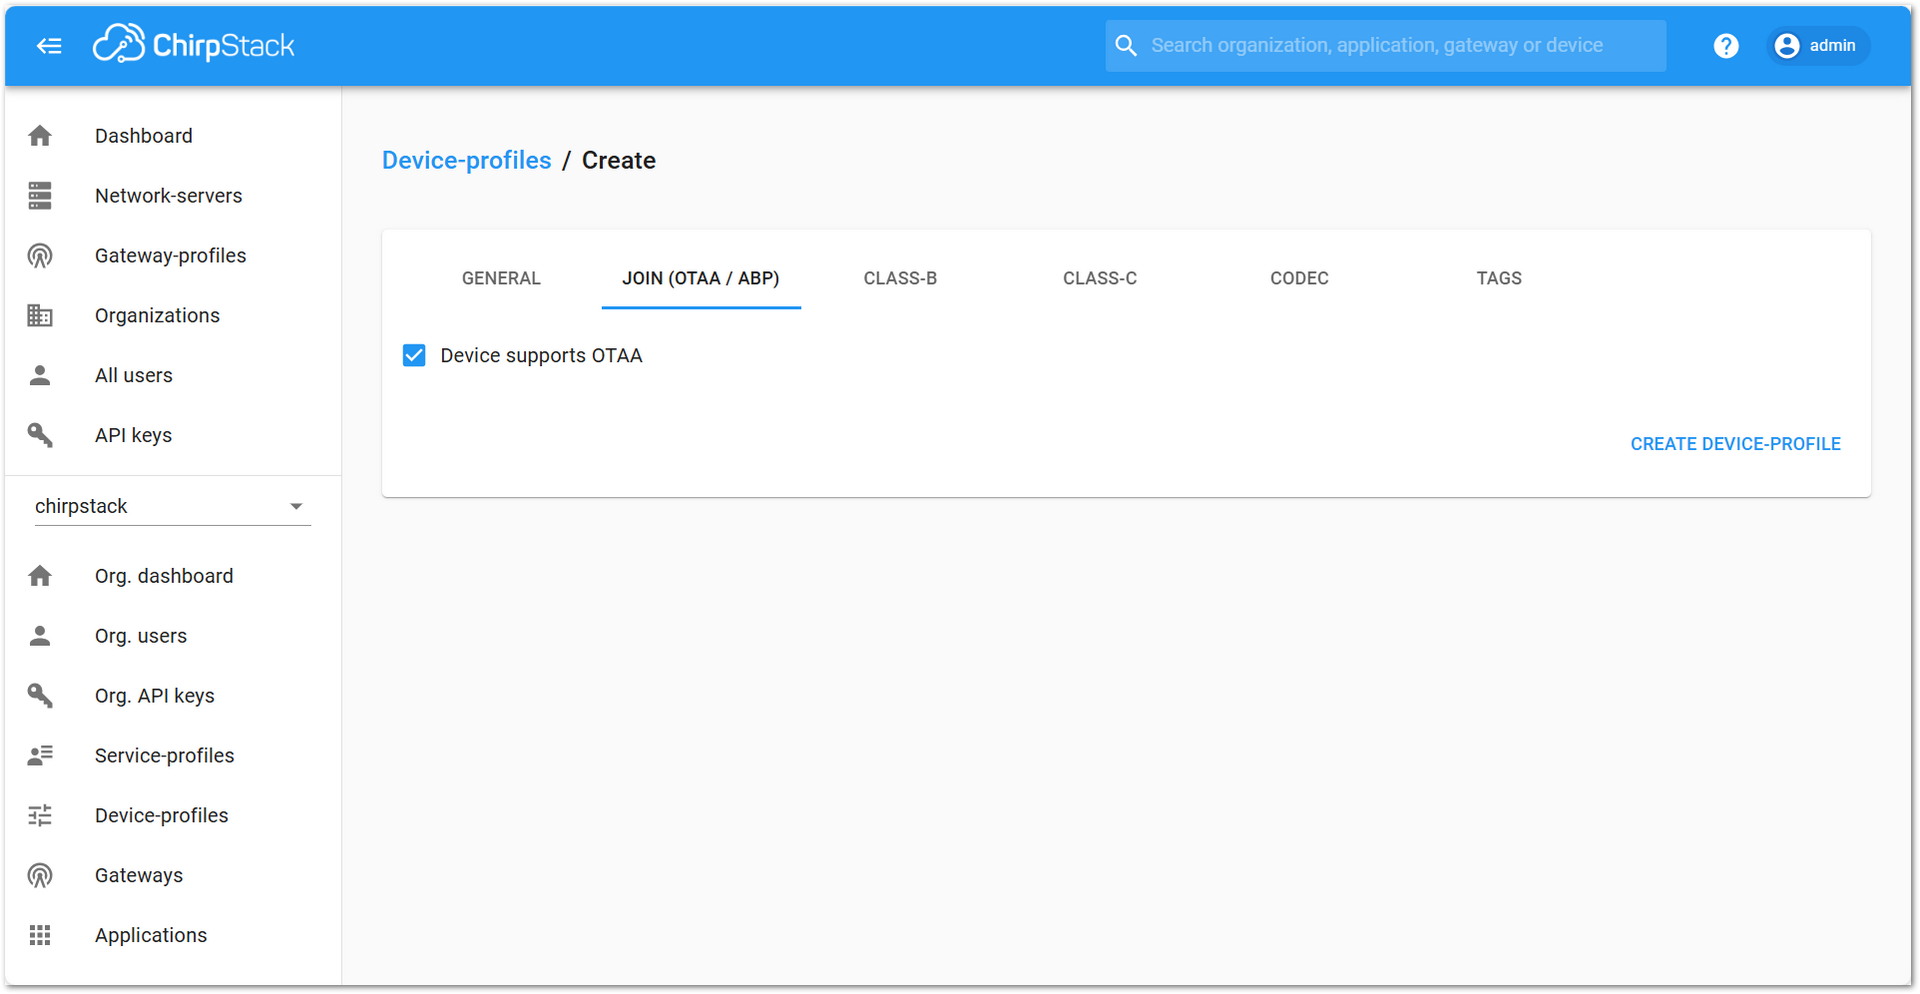Open the admin account menu
This screenshot has height=994, width=1920.
(x=1818, y=46)
